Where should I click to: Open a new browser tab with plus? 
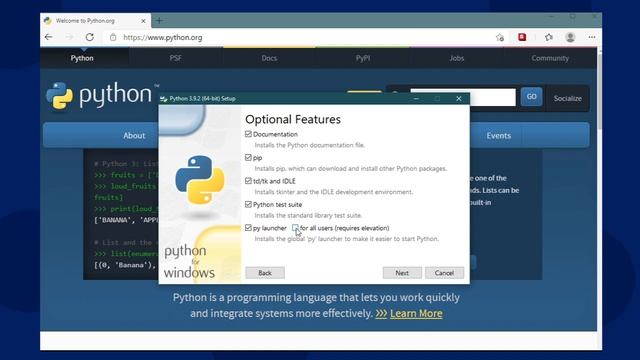pyautogui.click(x=159, y=20)
